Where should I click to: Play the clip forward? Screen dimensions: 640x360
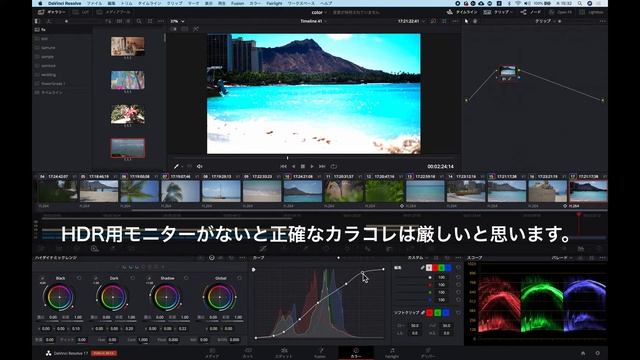tap(312, 167)
